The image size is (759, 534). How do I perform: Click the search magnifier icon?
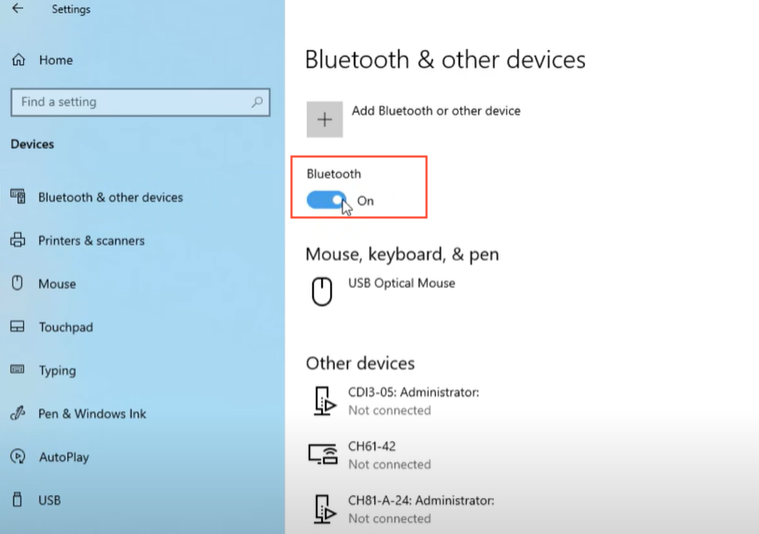tap(257, 102)
